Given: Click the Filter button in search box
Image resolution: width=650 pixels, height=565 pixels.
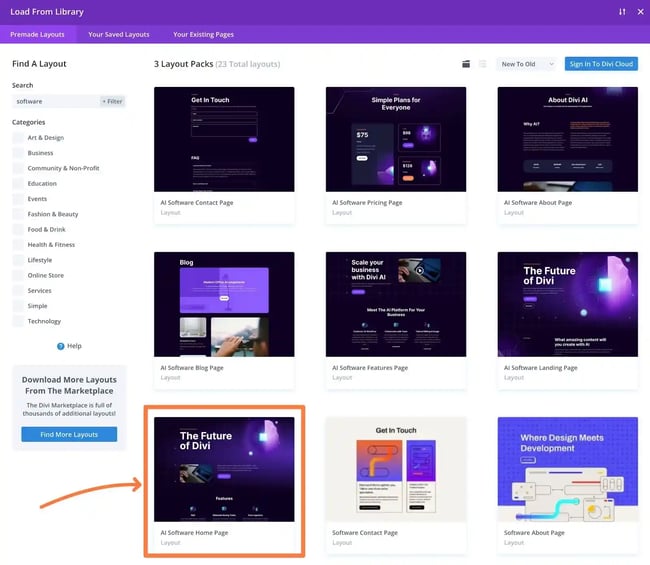Looking at the screenshot, I should [112, 101].
